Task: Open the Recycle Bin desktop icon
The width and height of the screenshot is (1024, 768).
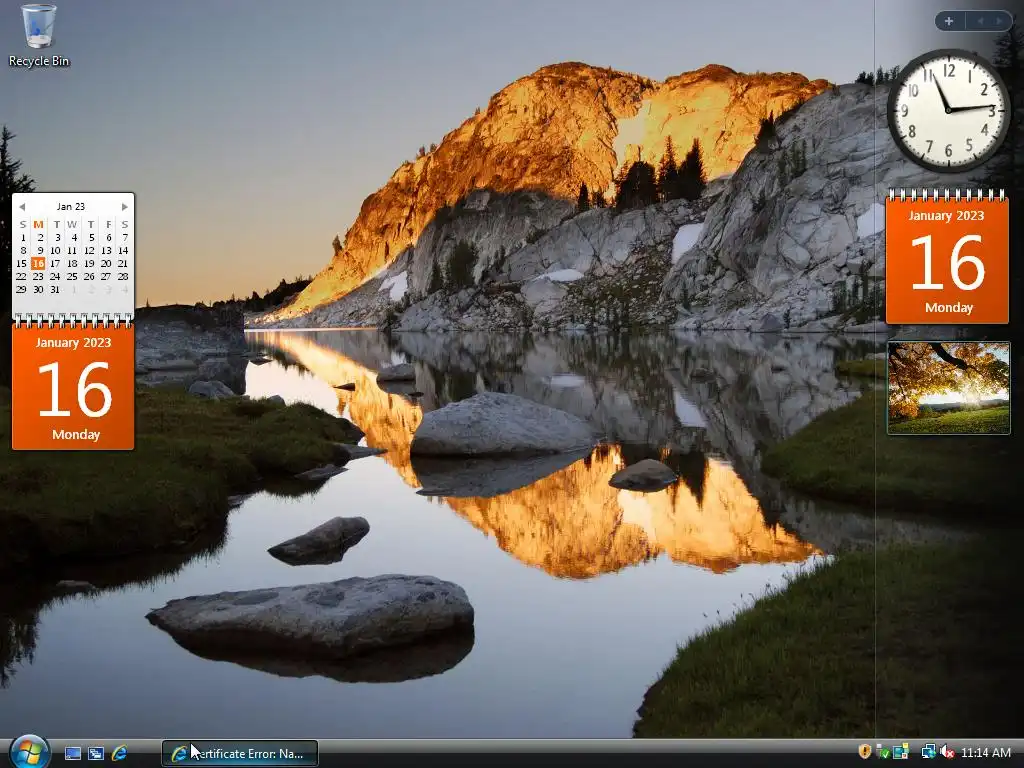Action: [39, 36]
